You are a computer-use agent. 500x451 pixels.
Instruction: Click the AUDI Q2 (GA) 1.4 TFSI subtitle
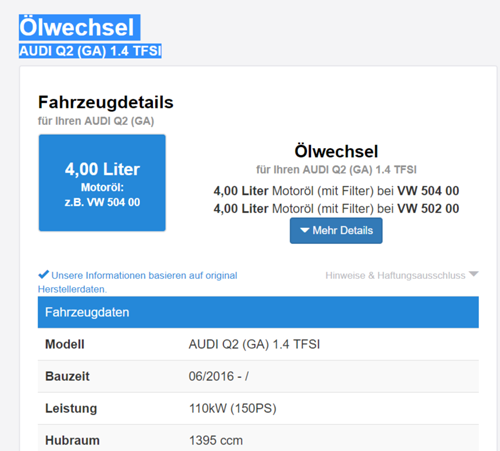tap(90, 51)
